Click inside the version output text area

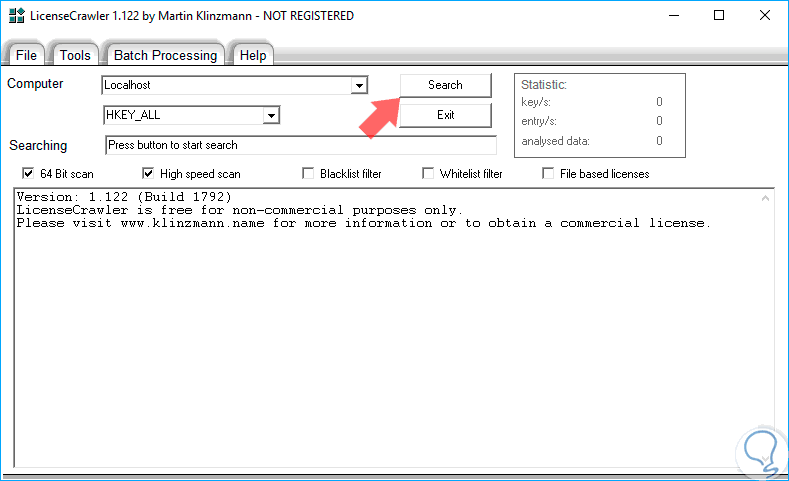[386, 328]
